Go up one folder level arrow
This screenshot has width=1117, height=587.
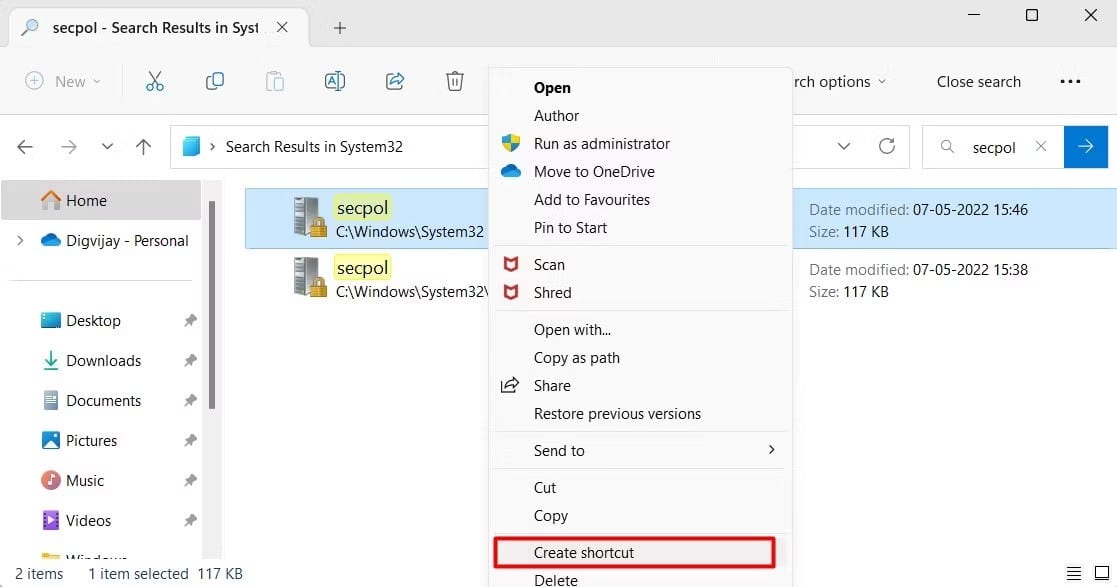click(x=143, y=147)
